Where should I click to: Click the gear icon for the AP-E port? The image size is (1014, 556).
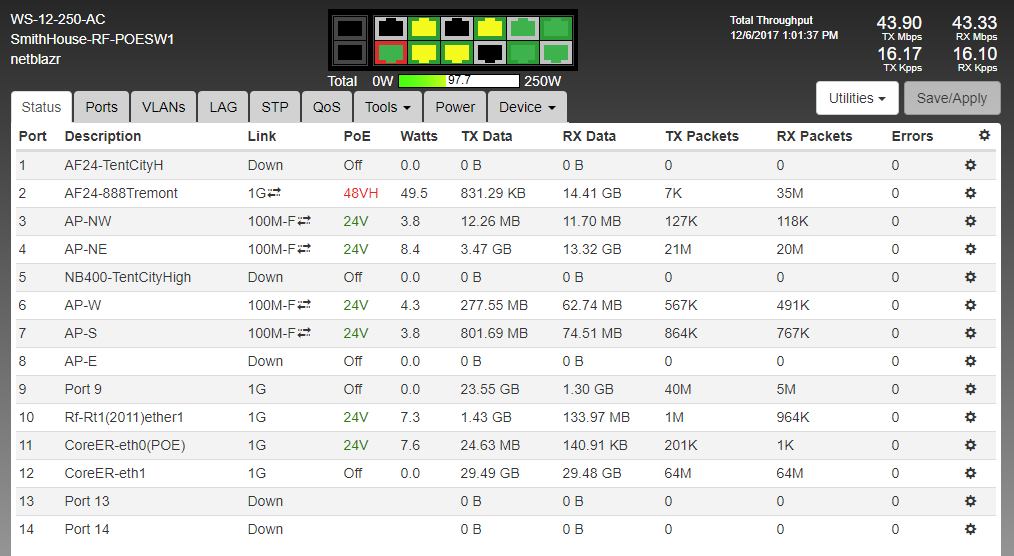(x=969, y=361)
